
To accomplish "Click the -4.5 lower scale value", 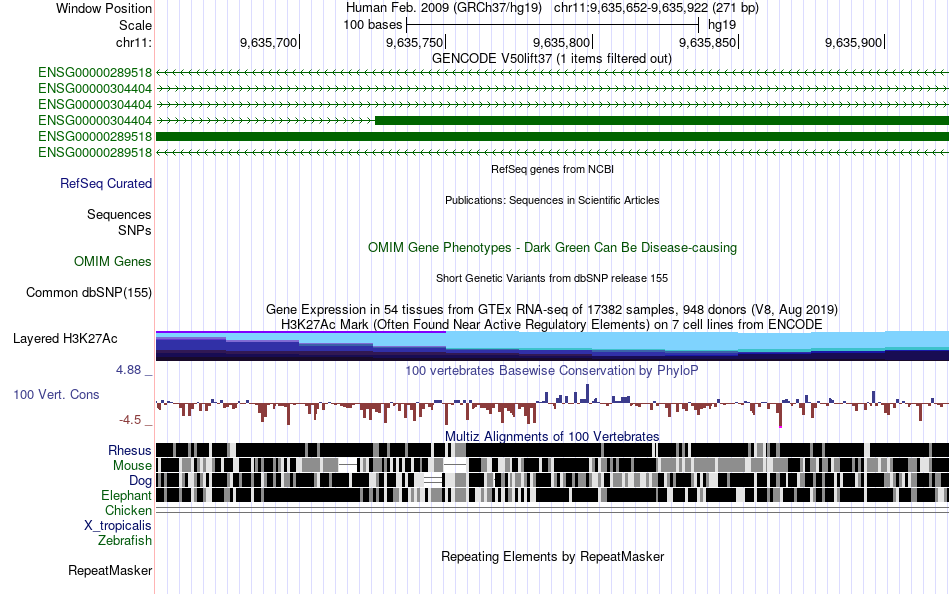I will (130, 419).
